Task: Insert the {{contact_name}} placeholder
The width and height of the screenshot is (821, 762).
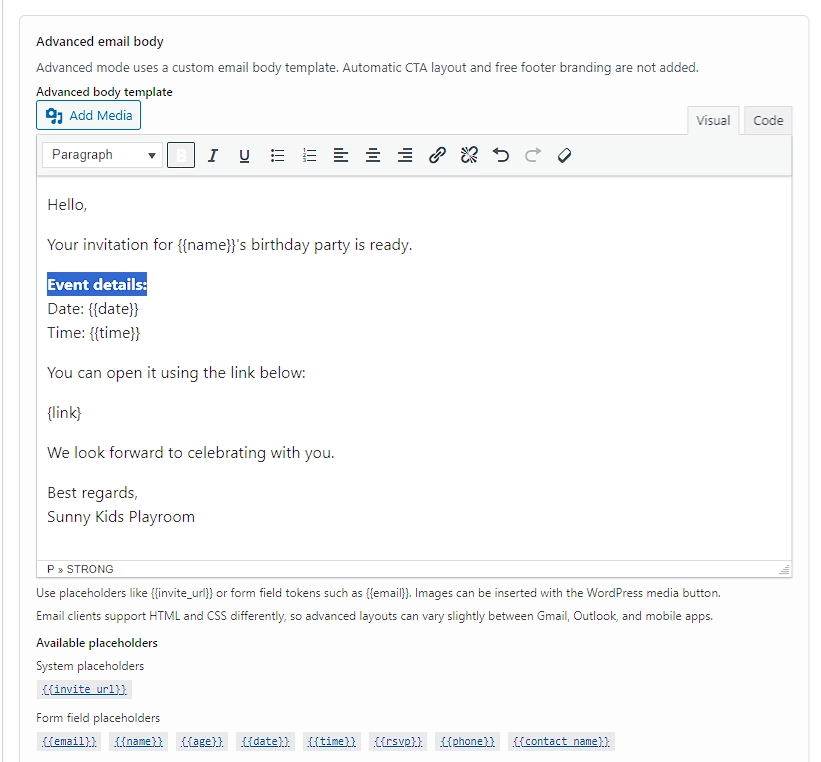Action: (560, 741)
